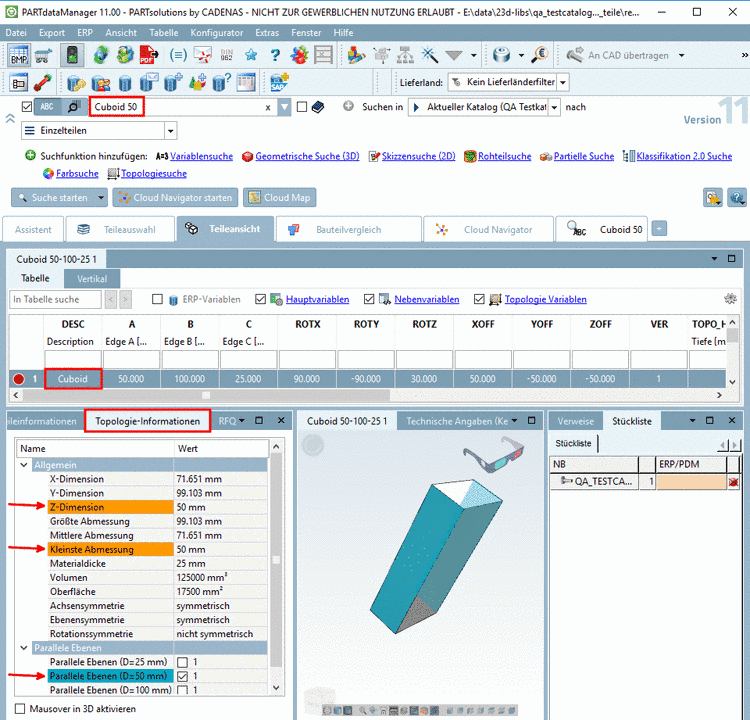Click the shopping cart icon in toolbar
The width and height of the screenshot is (750, 720).
pos(43,55)
